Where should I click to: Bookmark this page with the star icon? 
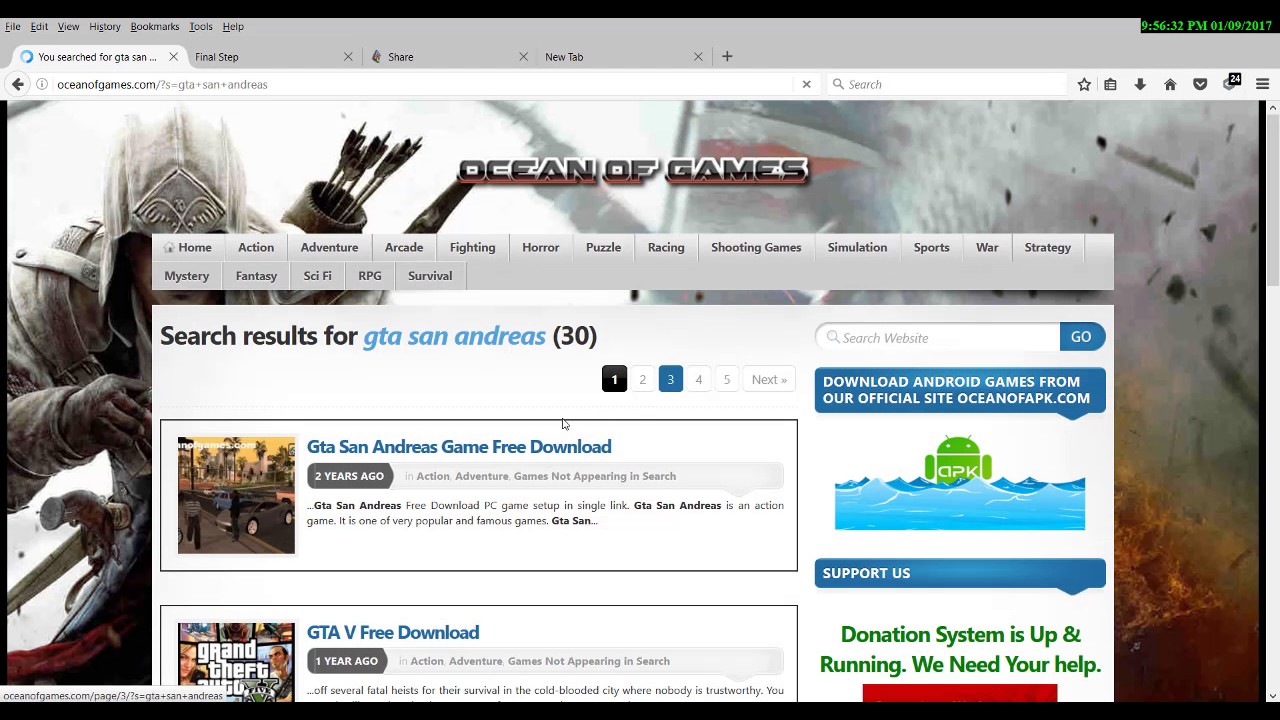(x=1084, y=85)
